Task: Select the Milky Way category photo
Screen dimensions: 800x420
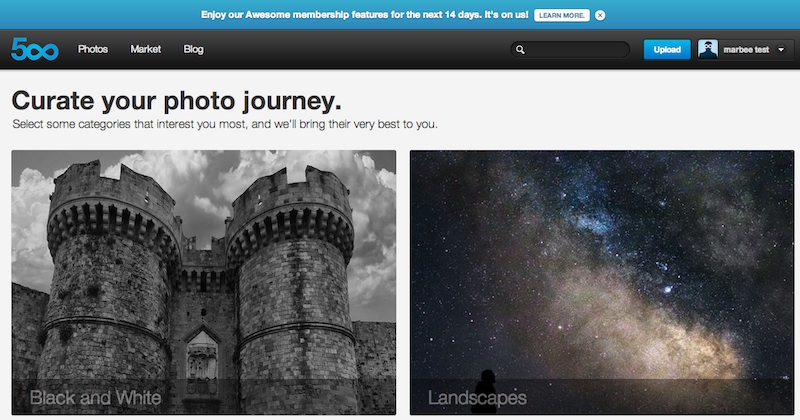Action: click(602, 282)
